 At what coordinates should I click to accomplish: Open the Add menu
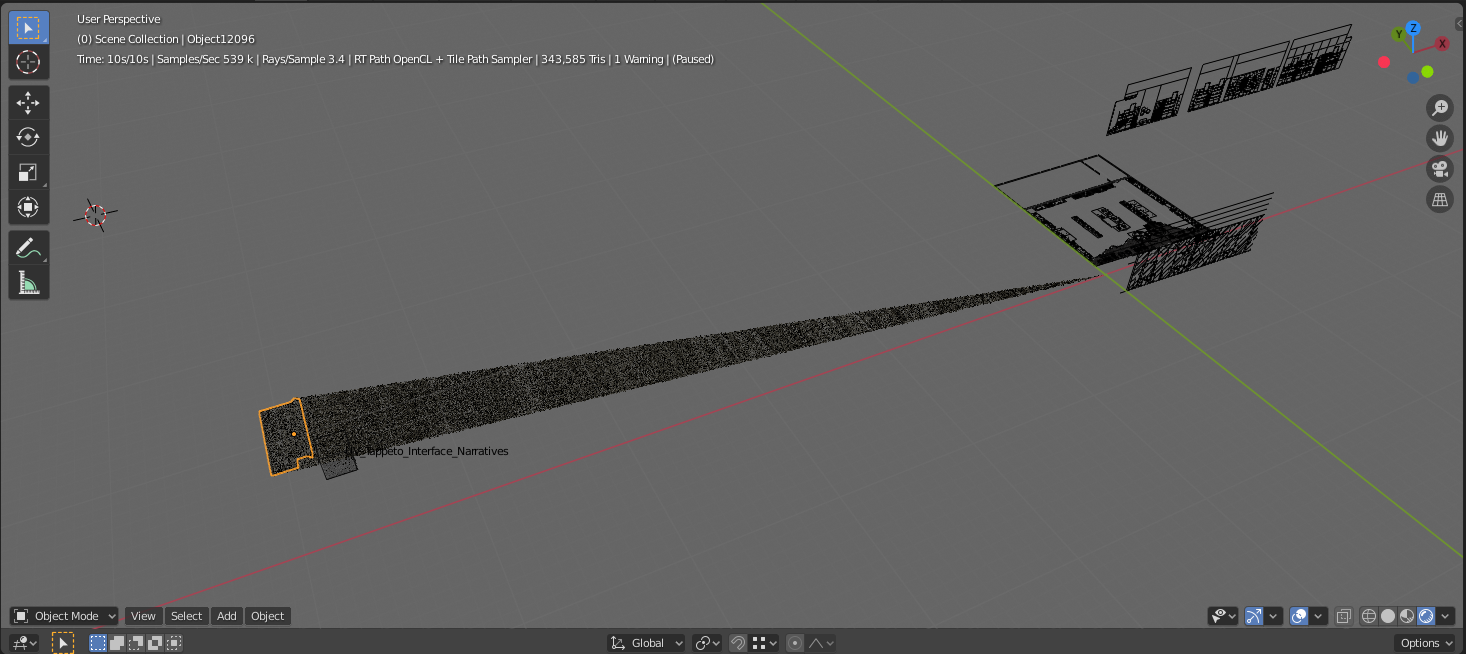pos(227,616)
